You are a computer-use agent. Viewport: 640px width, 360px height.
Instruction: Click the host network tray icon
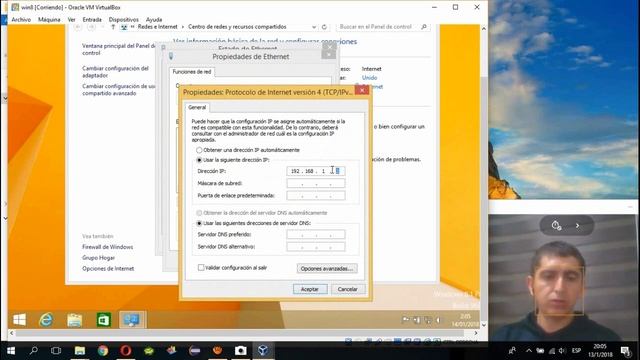(x=552, y=351)
